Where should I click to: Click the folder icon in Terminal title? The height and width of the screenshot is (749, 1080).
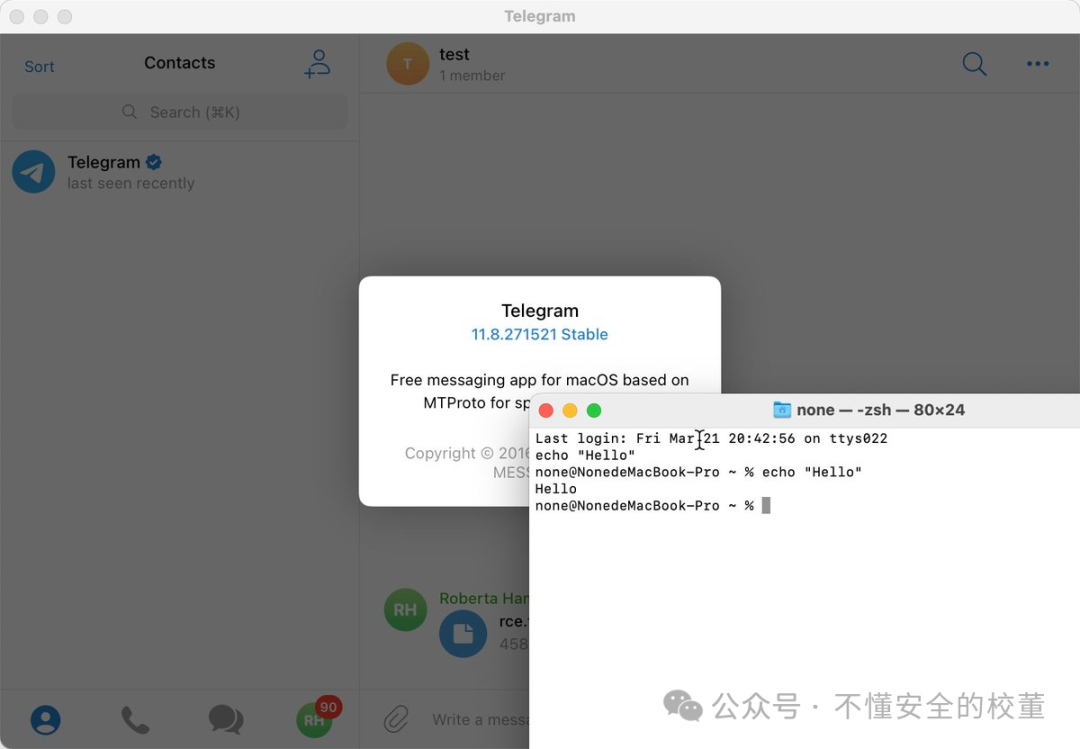pos(782,410)
